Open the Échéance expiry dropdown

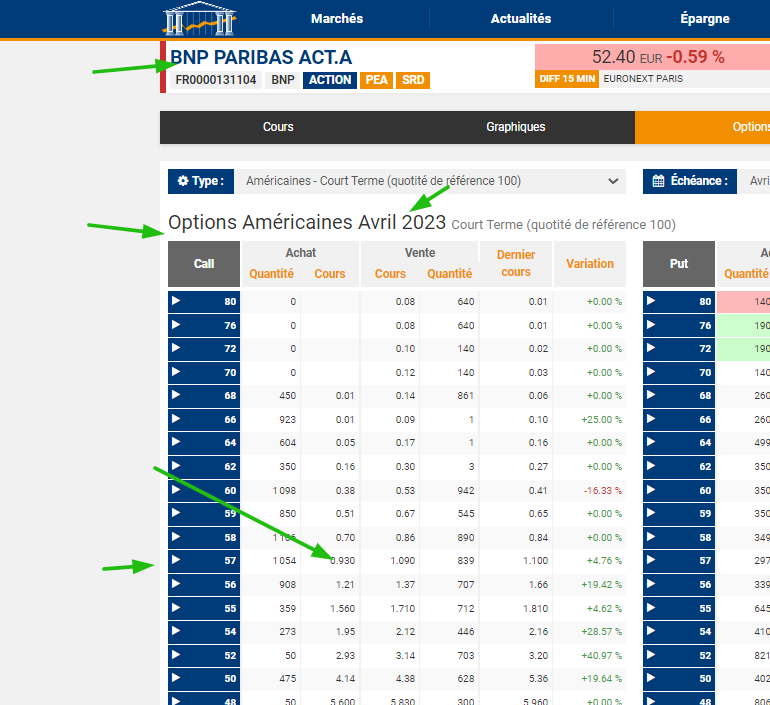click(x=757, y=181)
